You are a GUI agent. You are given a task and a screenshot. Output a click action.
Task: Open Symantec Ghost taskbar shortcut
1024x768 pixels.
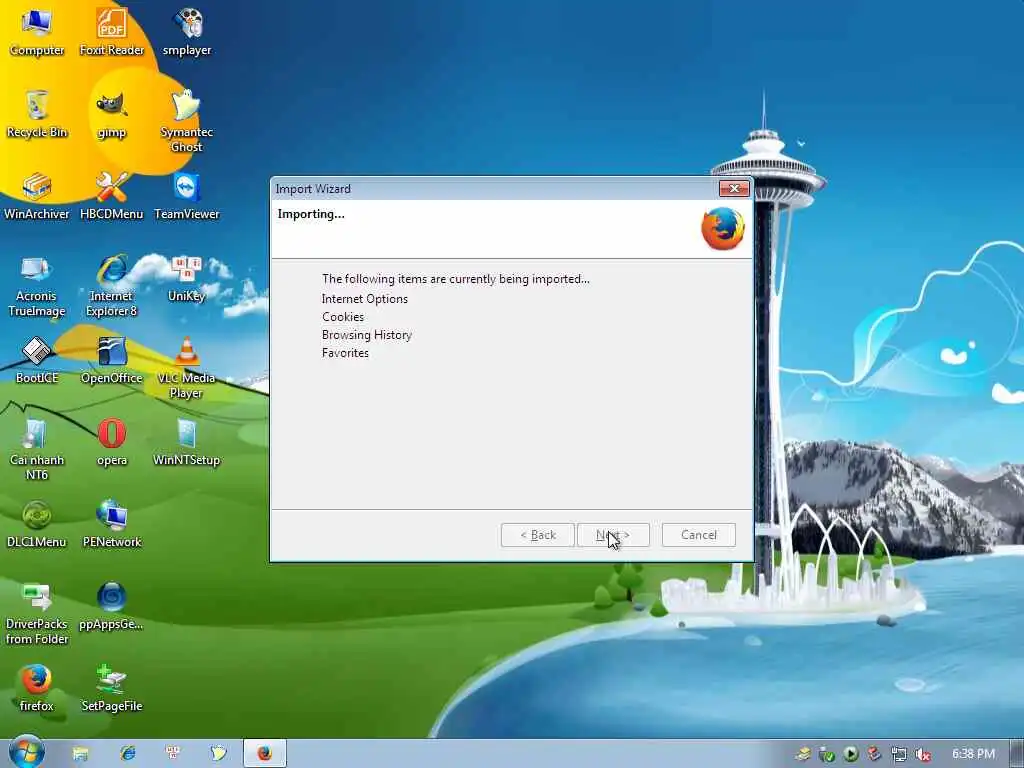[219, 754]
